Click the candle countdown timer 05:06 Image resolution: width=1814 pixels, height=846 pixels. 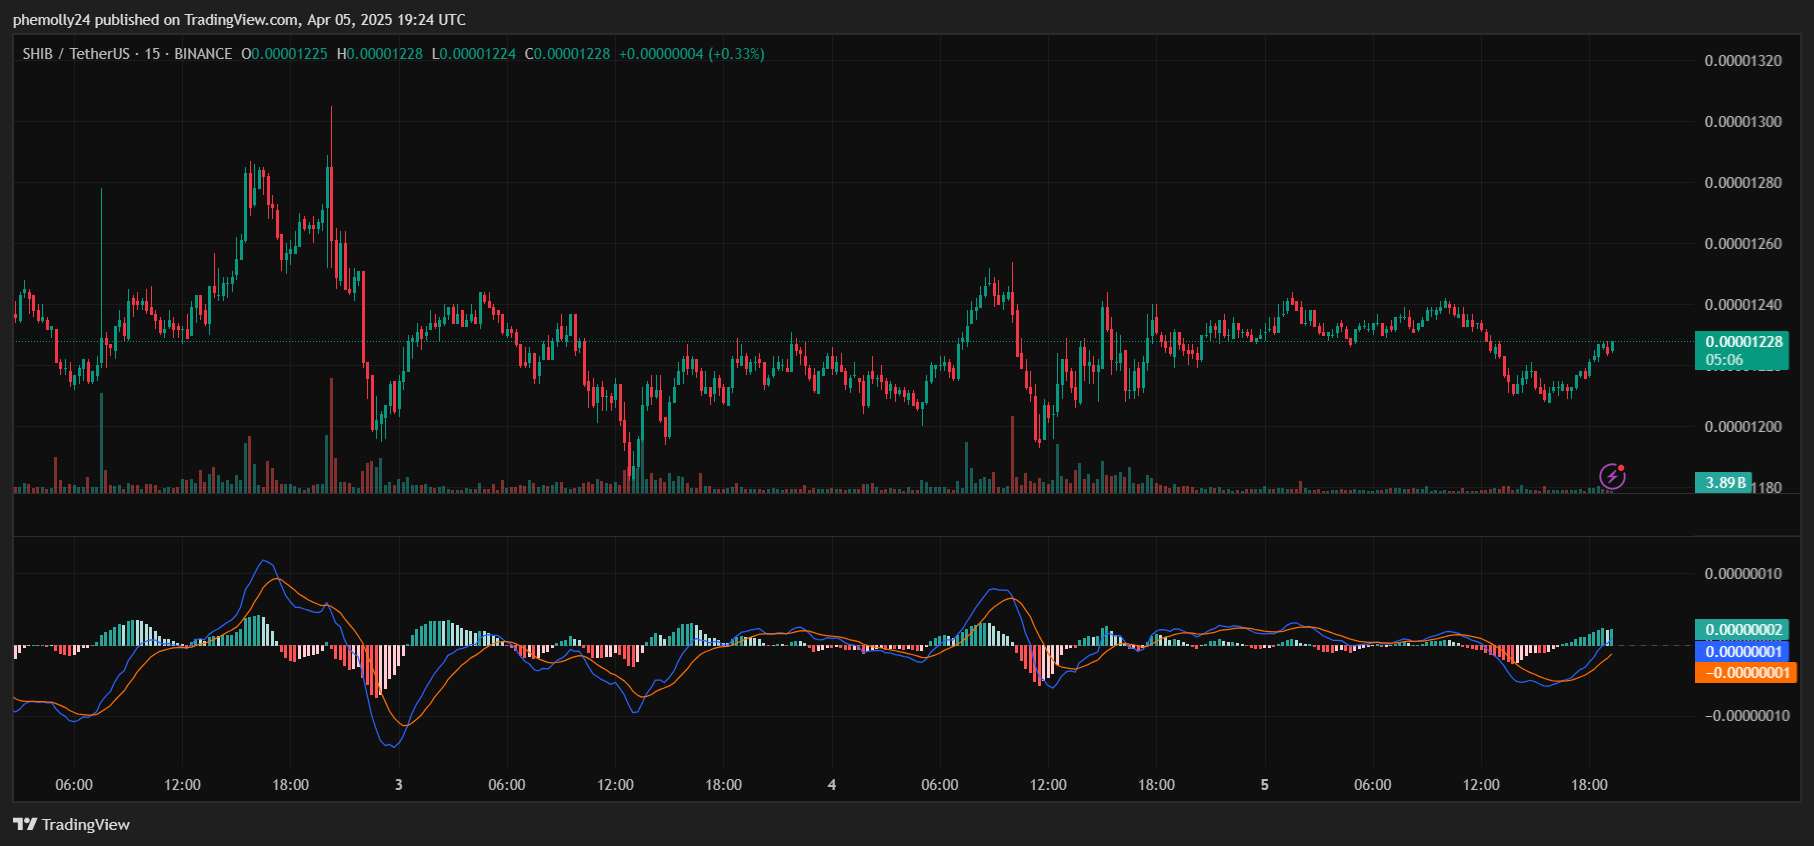pyautogui.click(x=1724, y=360)
